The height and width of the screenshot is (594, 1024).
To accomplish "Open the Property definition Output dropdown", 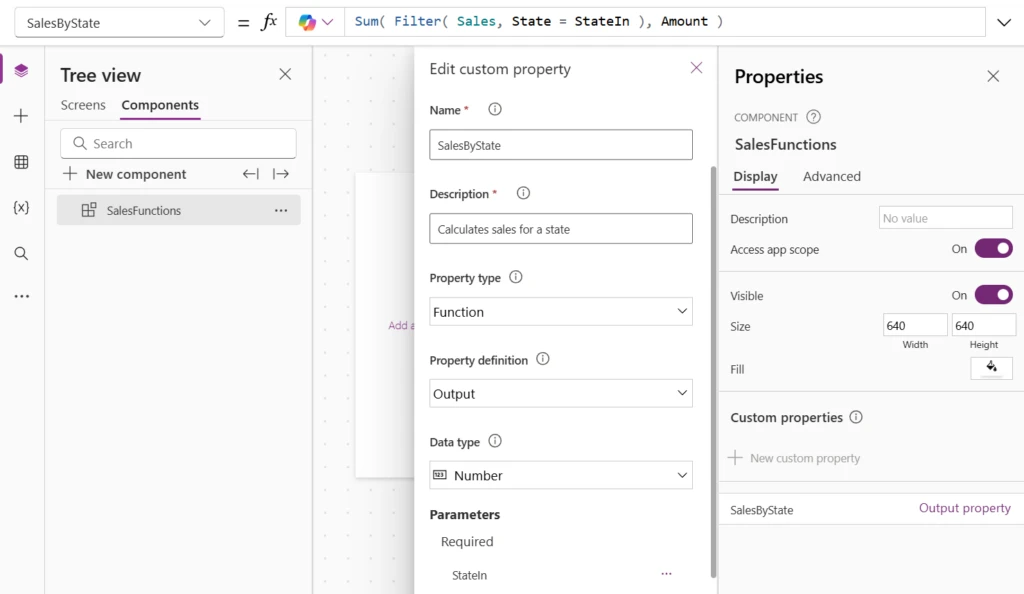I will (x=560, y=394).
